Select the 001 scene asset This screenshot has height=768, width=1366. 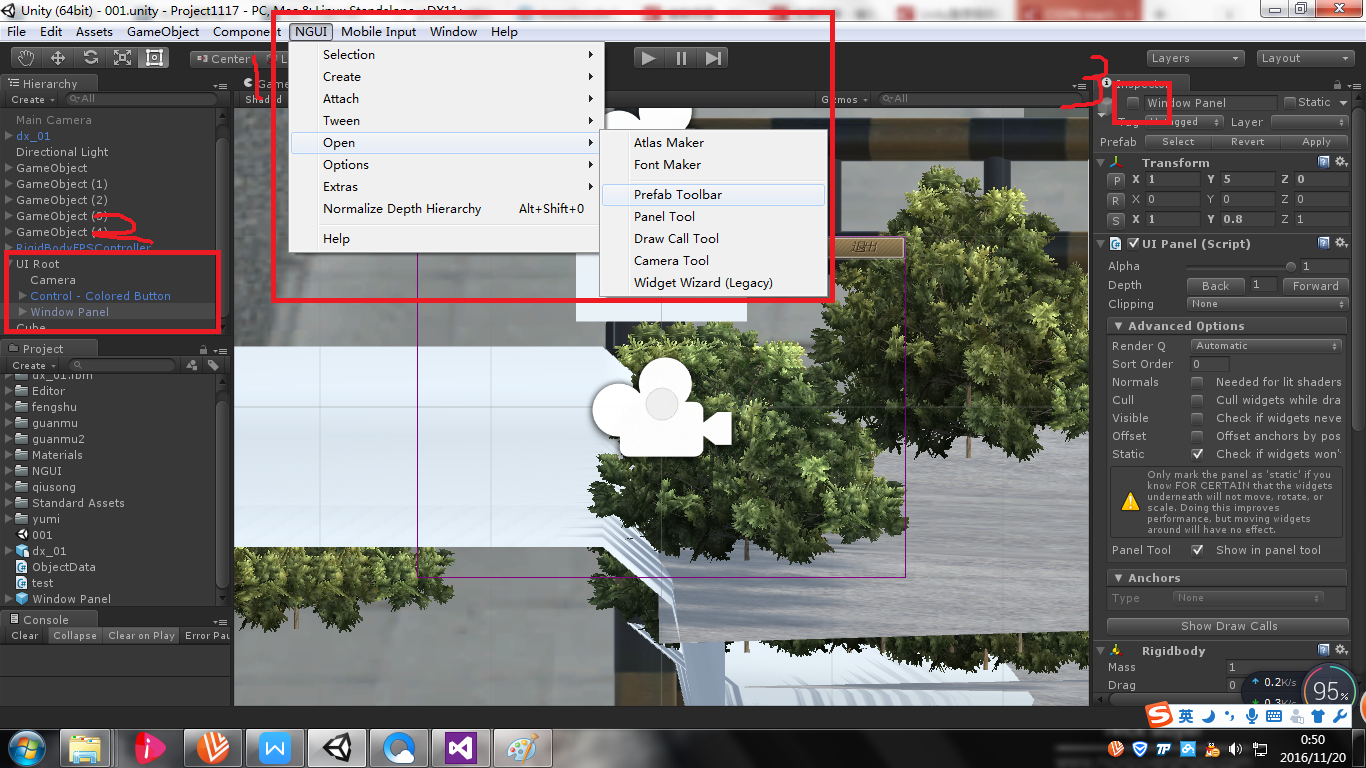42,535
